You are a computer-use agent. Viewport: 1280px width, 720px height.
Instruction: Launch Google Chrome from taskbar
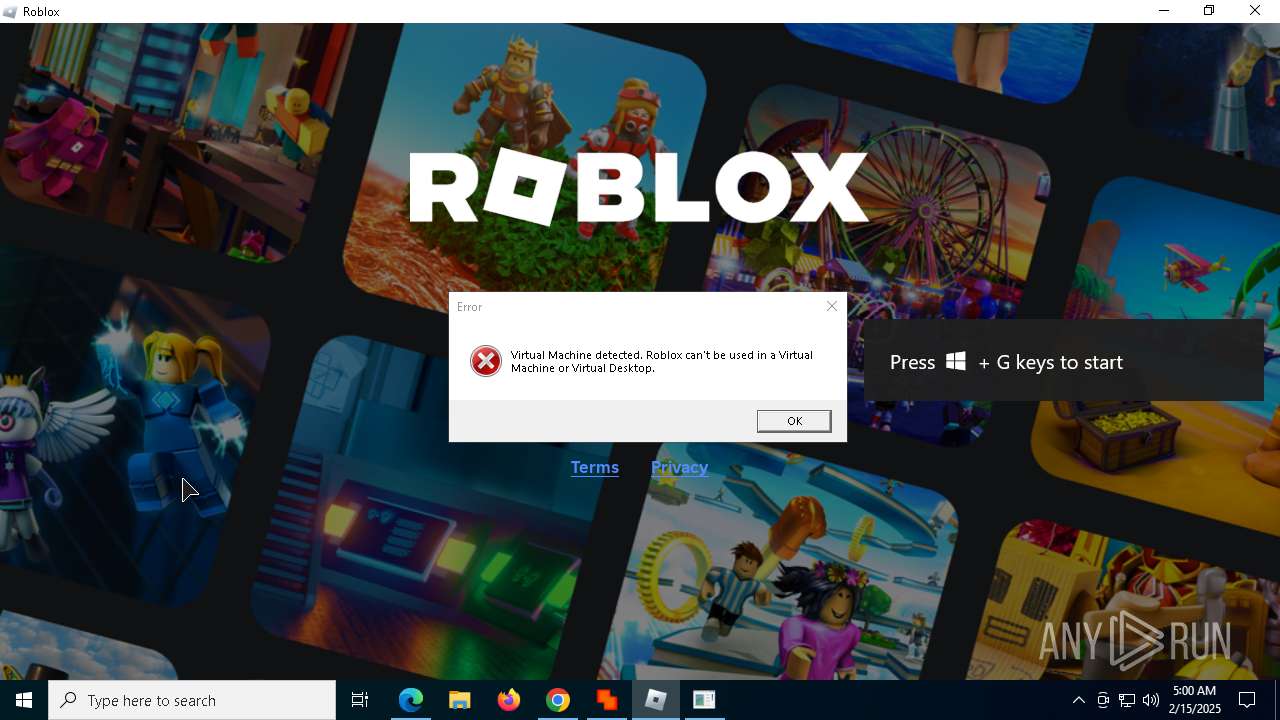(558, 700)
